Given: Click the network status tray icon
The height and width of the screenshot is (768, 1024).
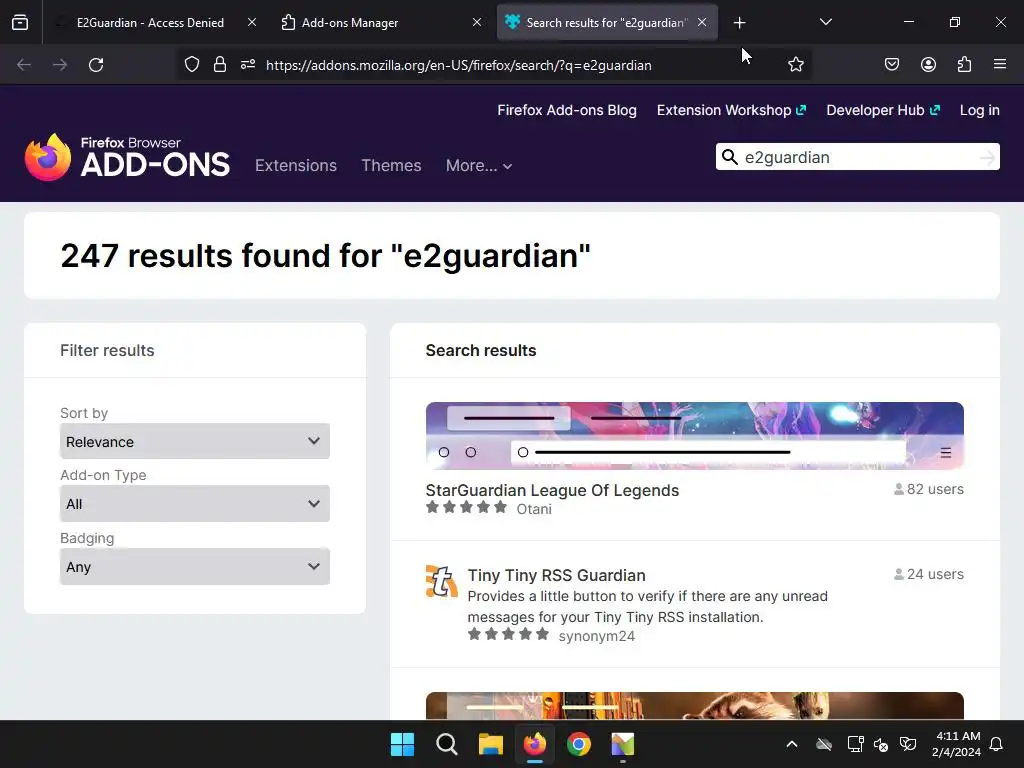Looking at the screenshot, I should coord(856,744).
